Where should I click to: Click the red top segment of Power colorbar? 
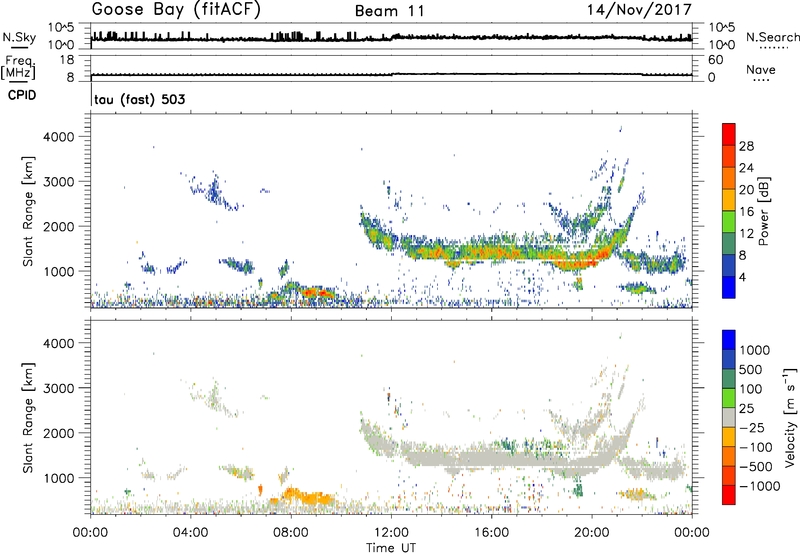729,134
